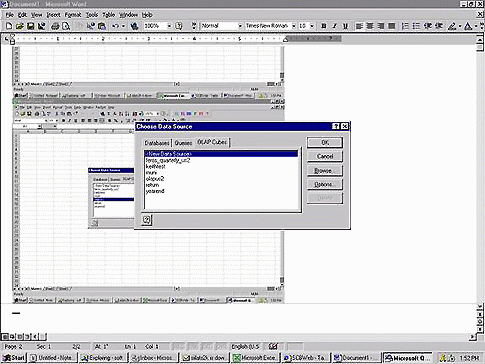
Task: Open the Zoom percentage dropdown
Action: tap(169, 26)
